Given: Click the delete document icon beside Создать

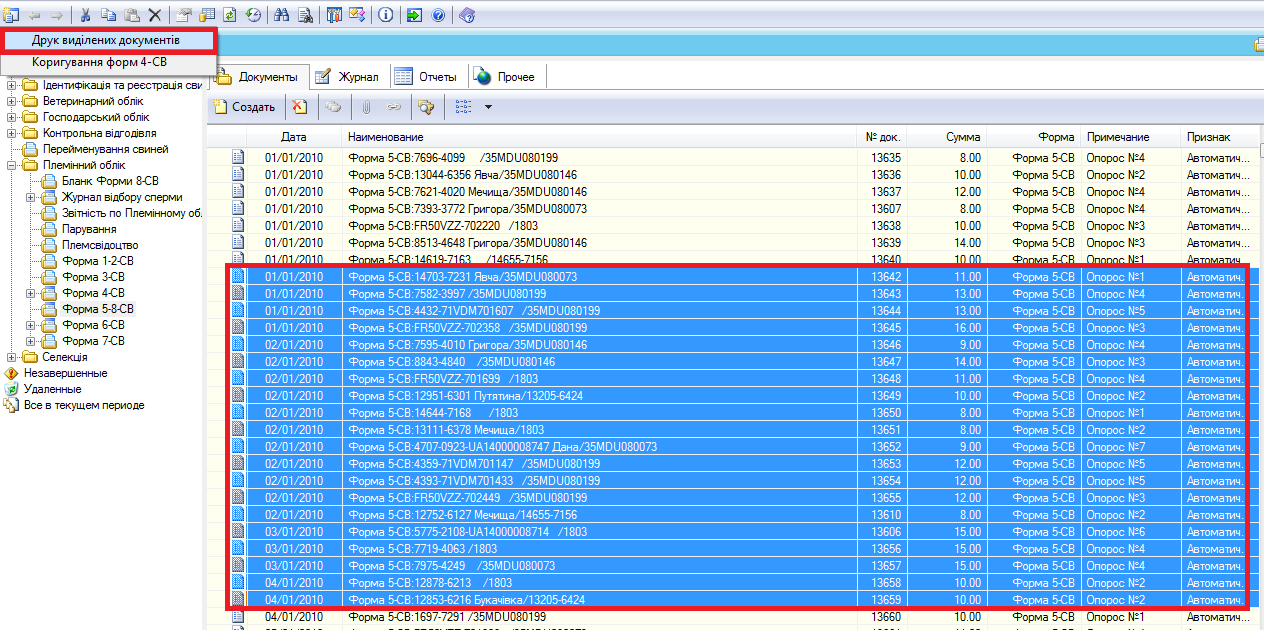Looking at the screenshot, I should click(298, 107).
